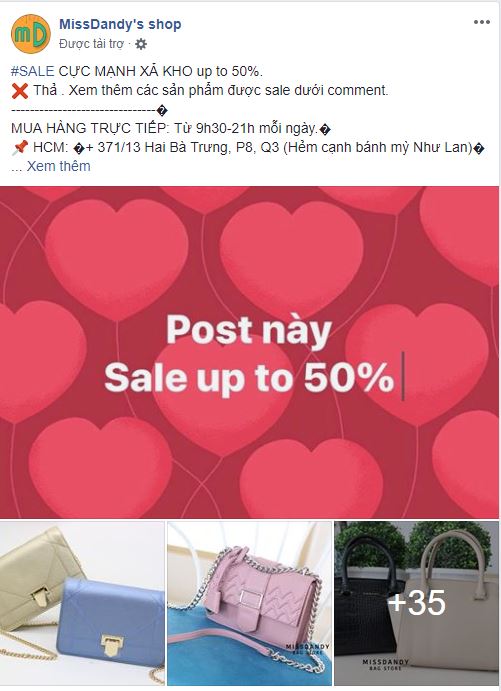The width and height of the screenshot is (501, 691).
Task: View the +35 more photos thumbnail
Action: click(x=416, y=603)
